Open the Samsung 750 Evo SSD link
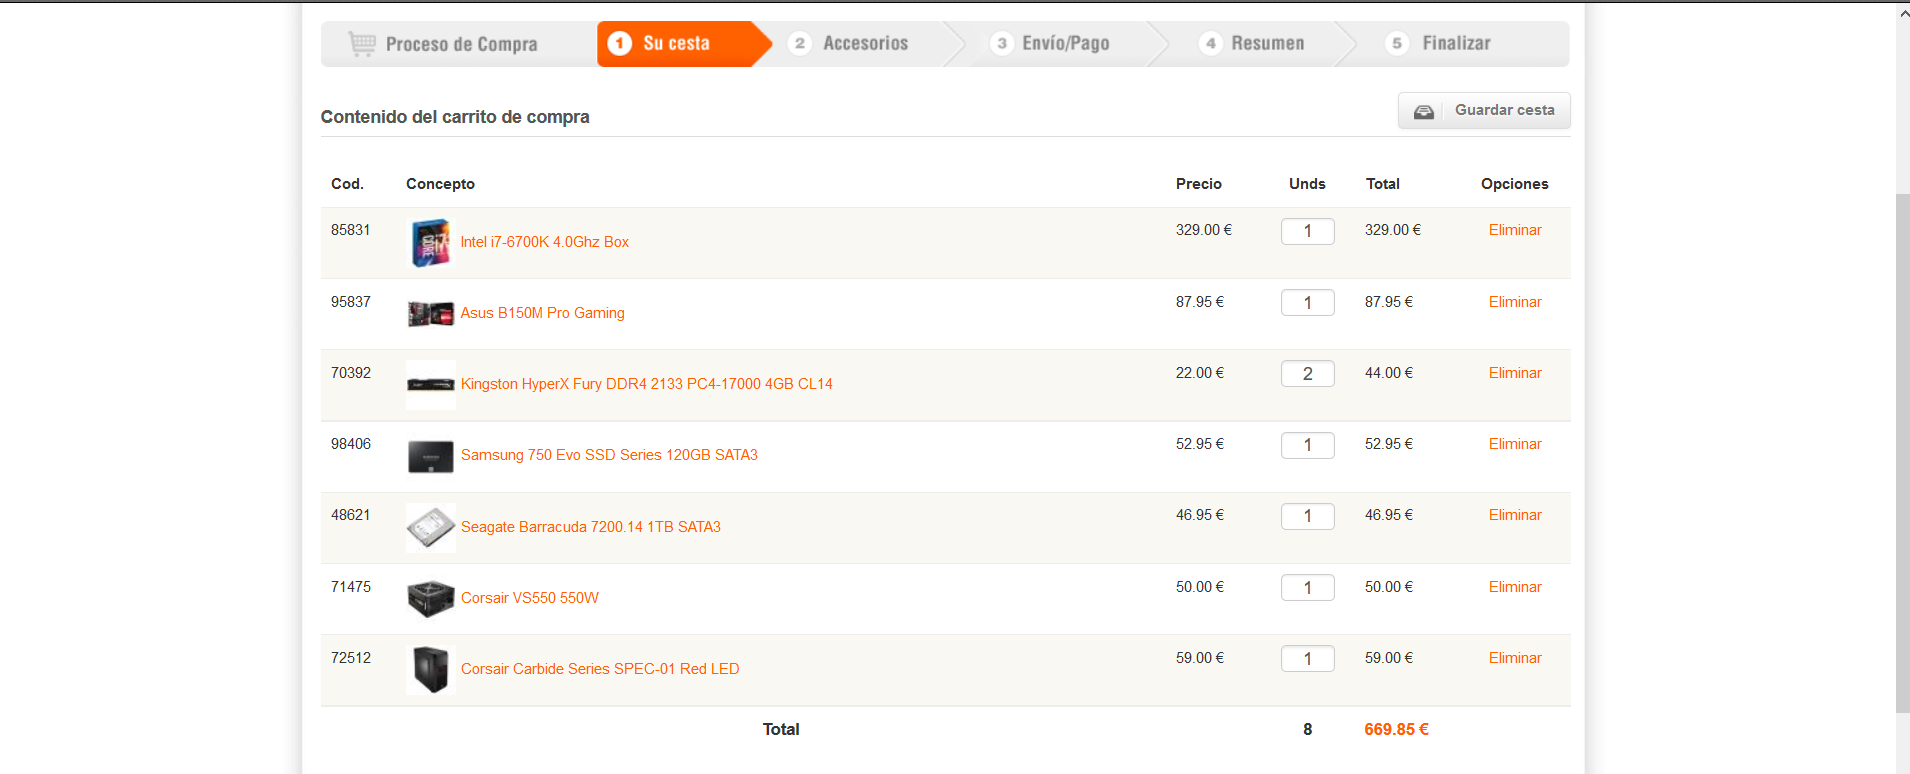 click(610, 455)
